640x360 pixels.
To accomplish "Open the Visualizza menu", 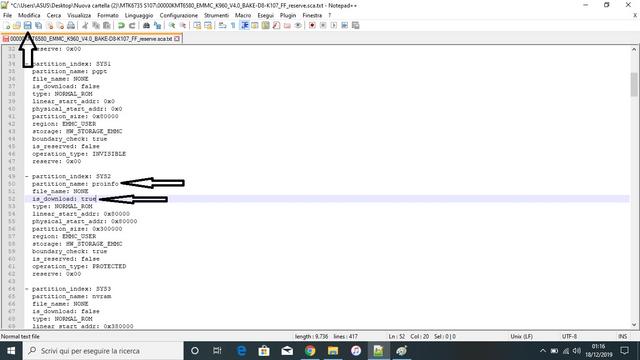I will click(79, 15).
